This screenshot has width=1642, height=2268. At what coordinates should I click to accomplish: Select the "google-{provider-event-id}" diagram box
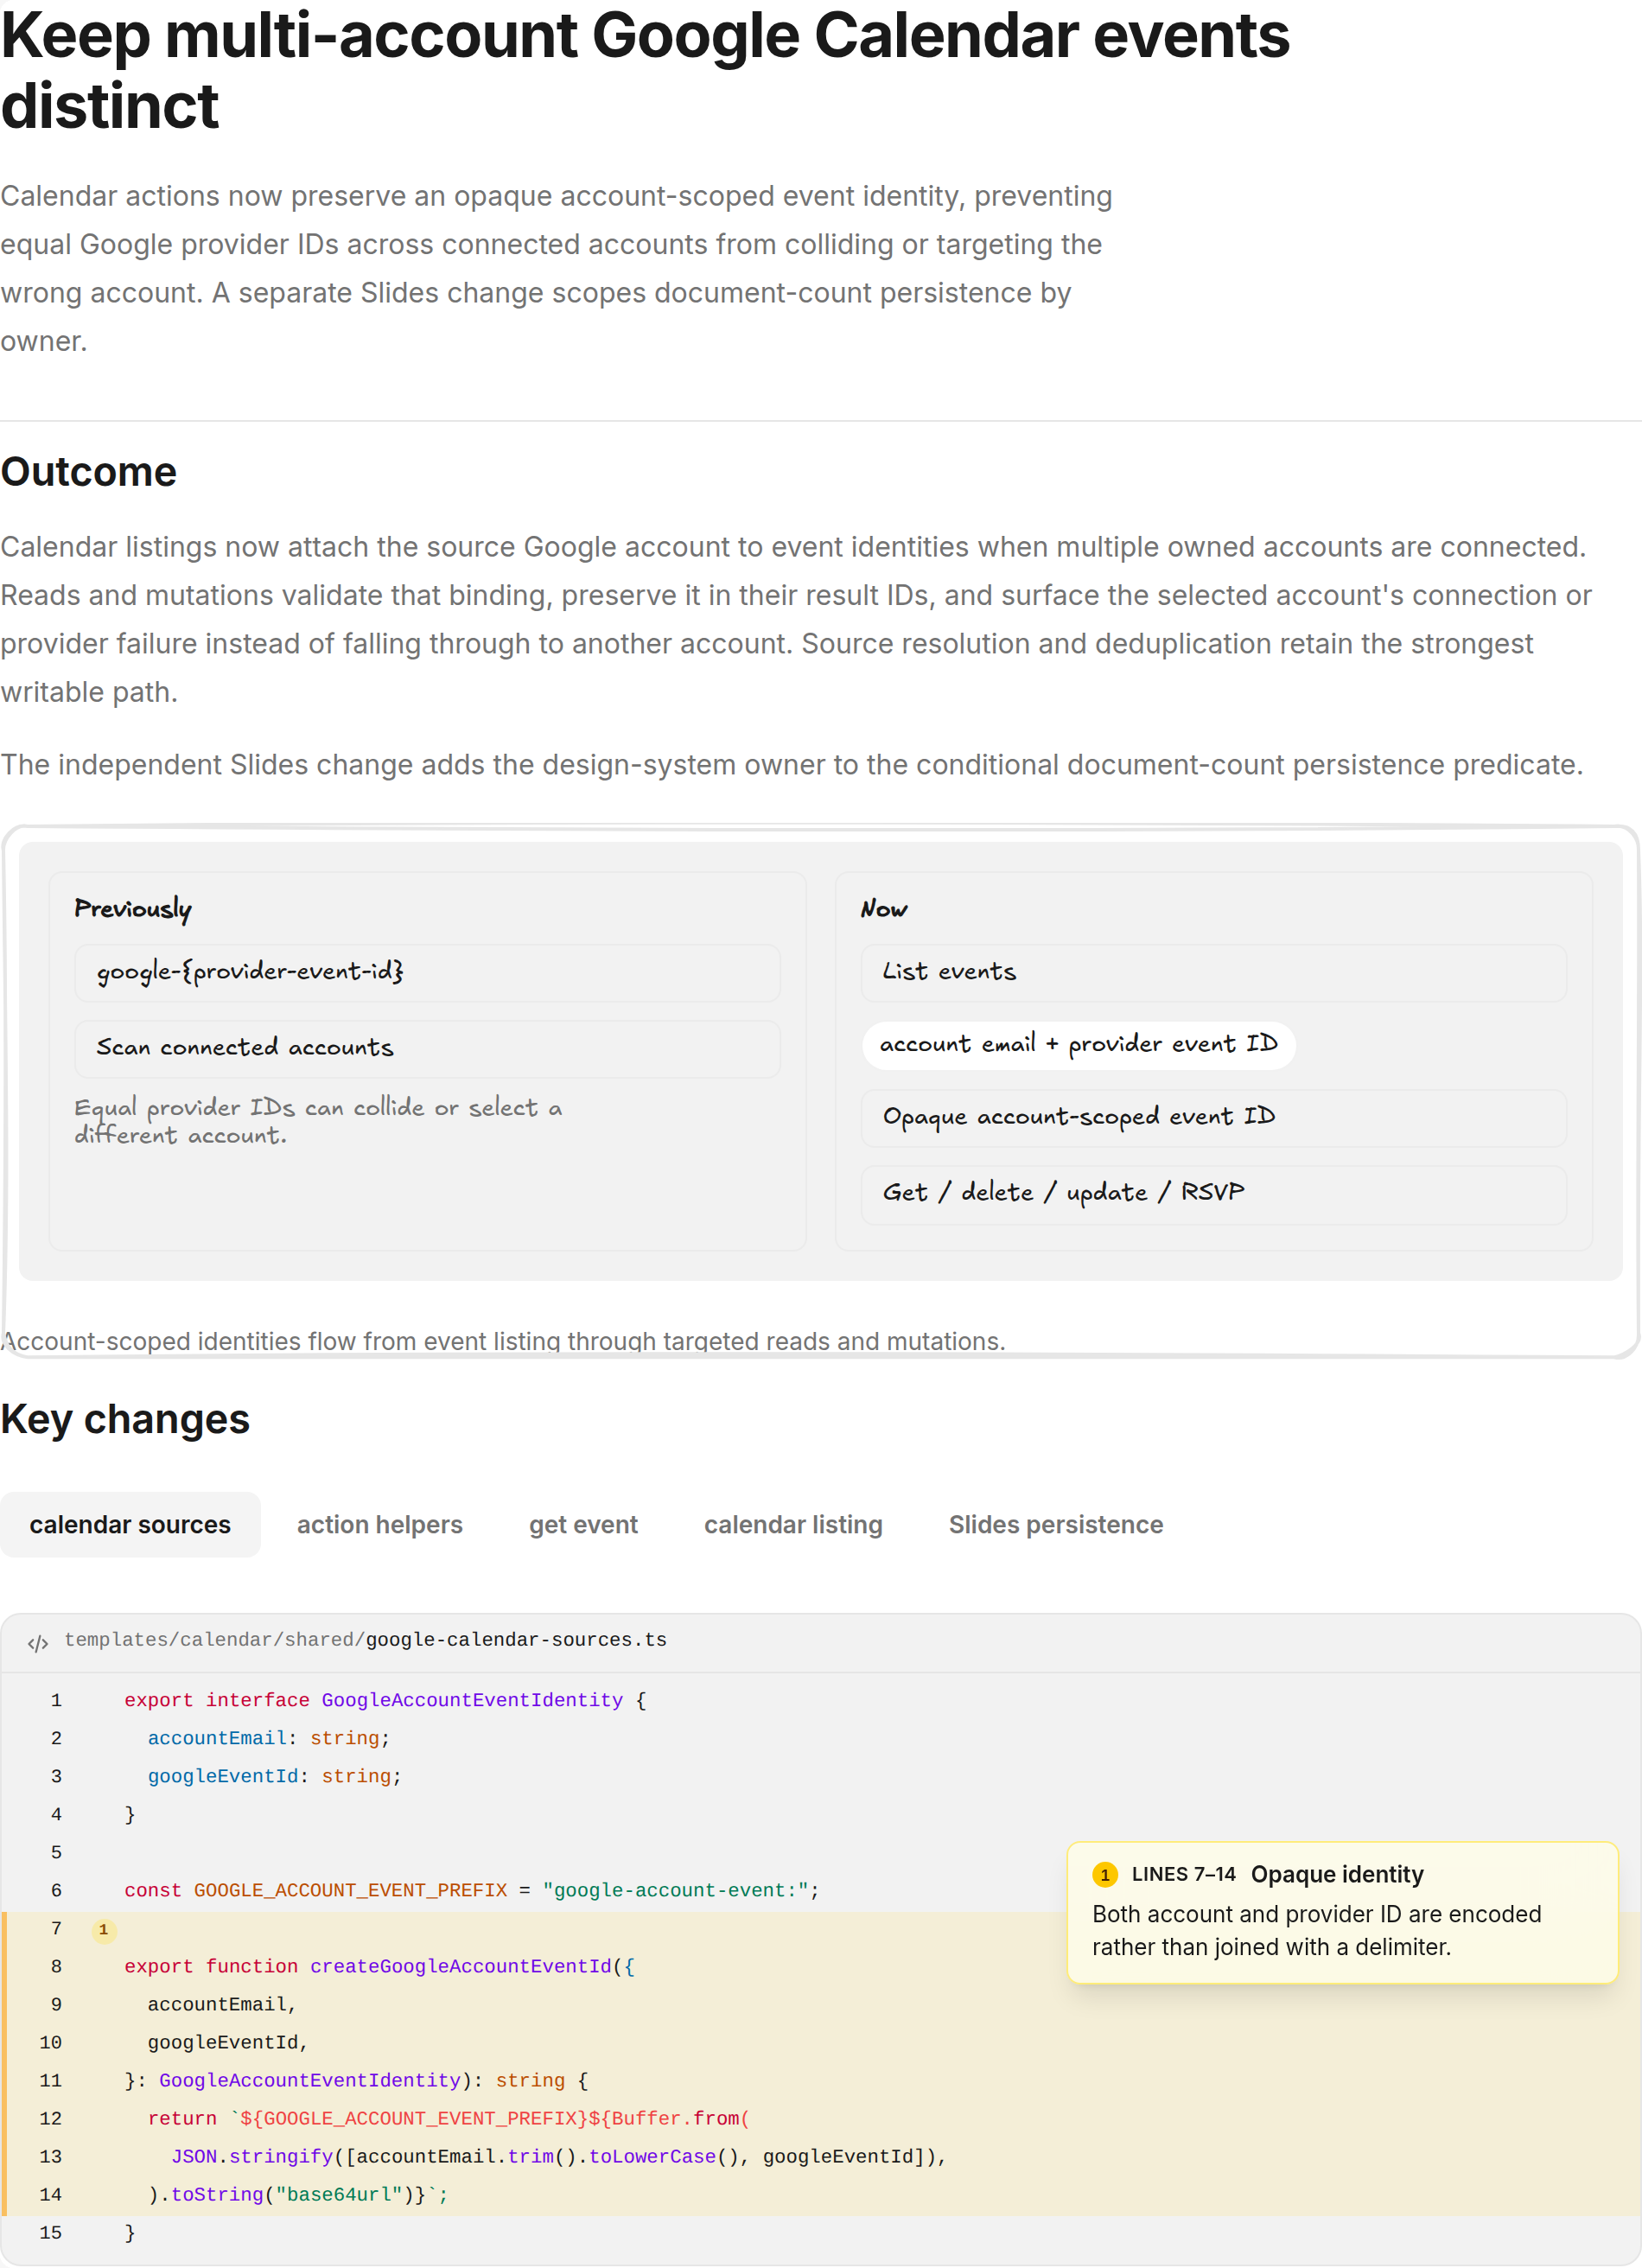427,972
